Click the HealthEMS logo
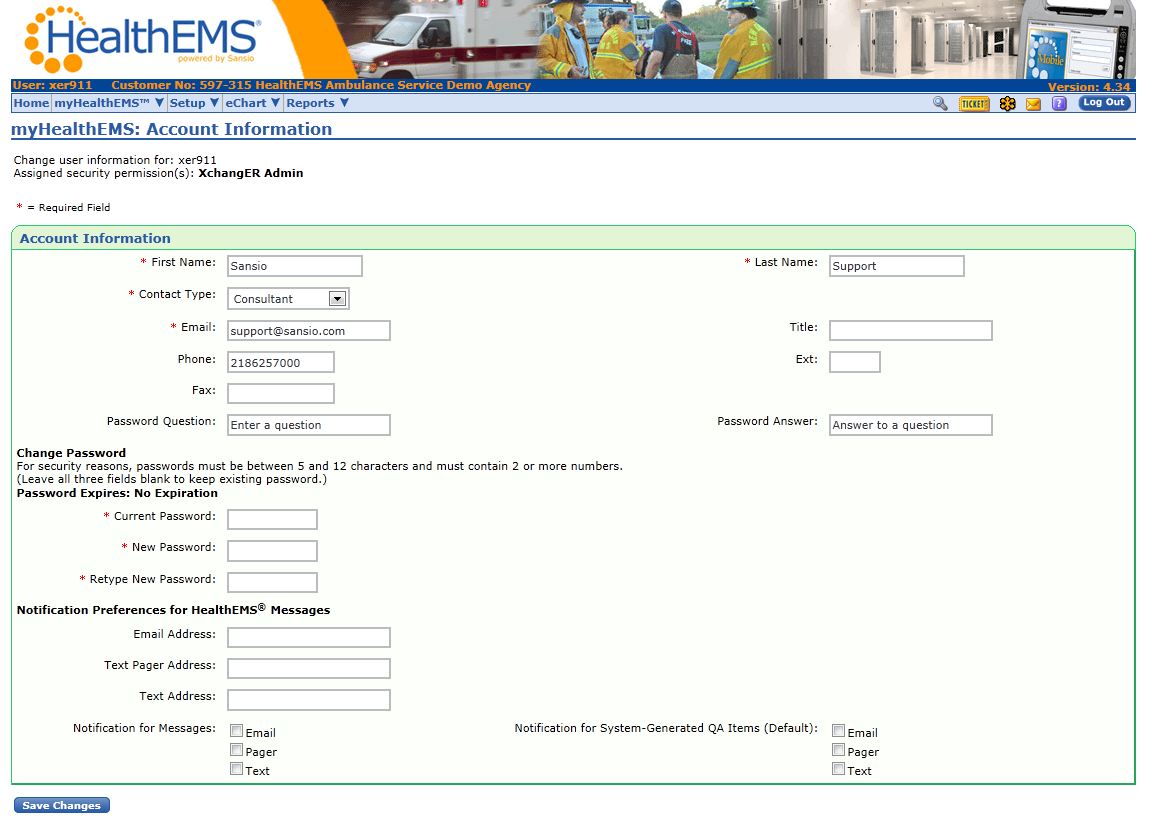The height and width of the screenshot is (824, 1150). (142, 38)
